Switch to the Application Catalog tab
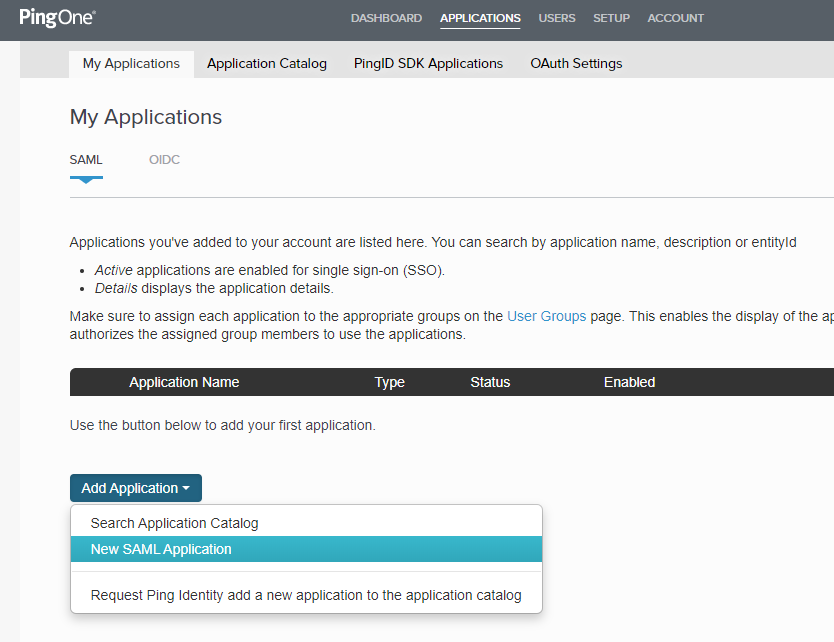 tap(267, 63)
